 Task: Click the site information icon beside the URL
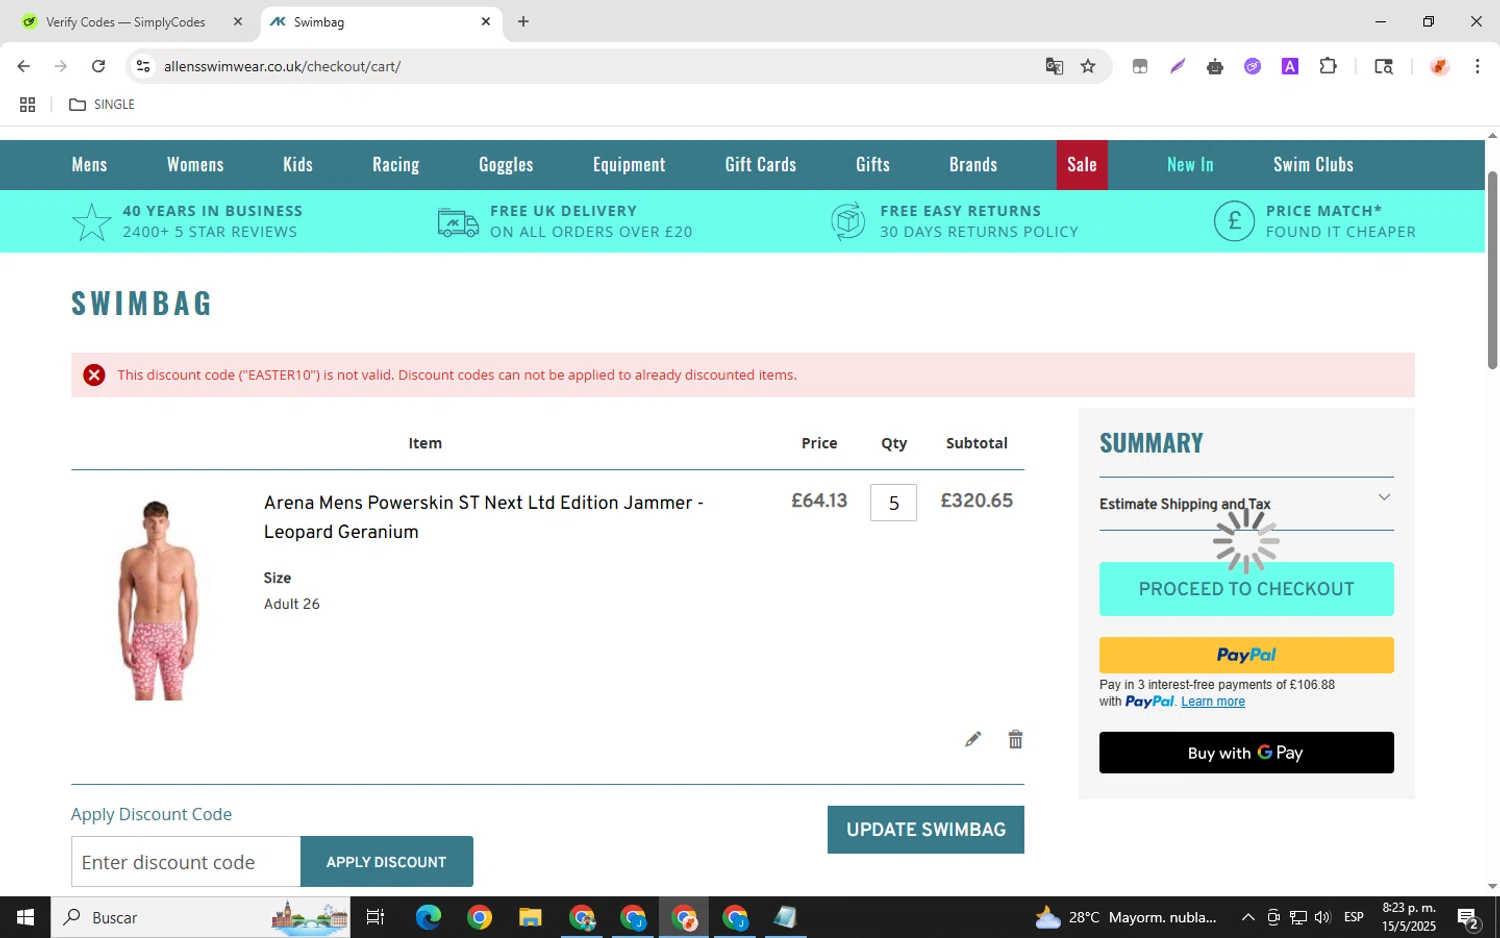pyautogui.click(x=143, y=66)
